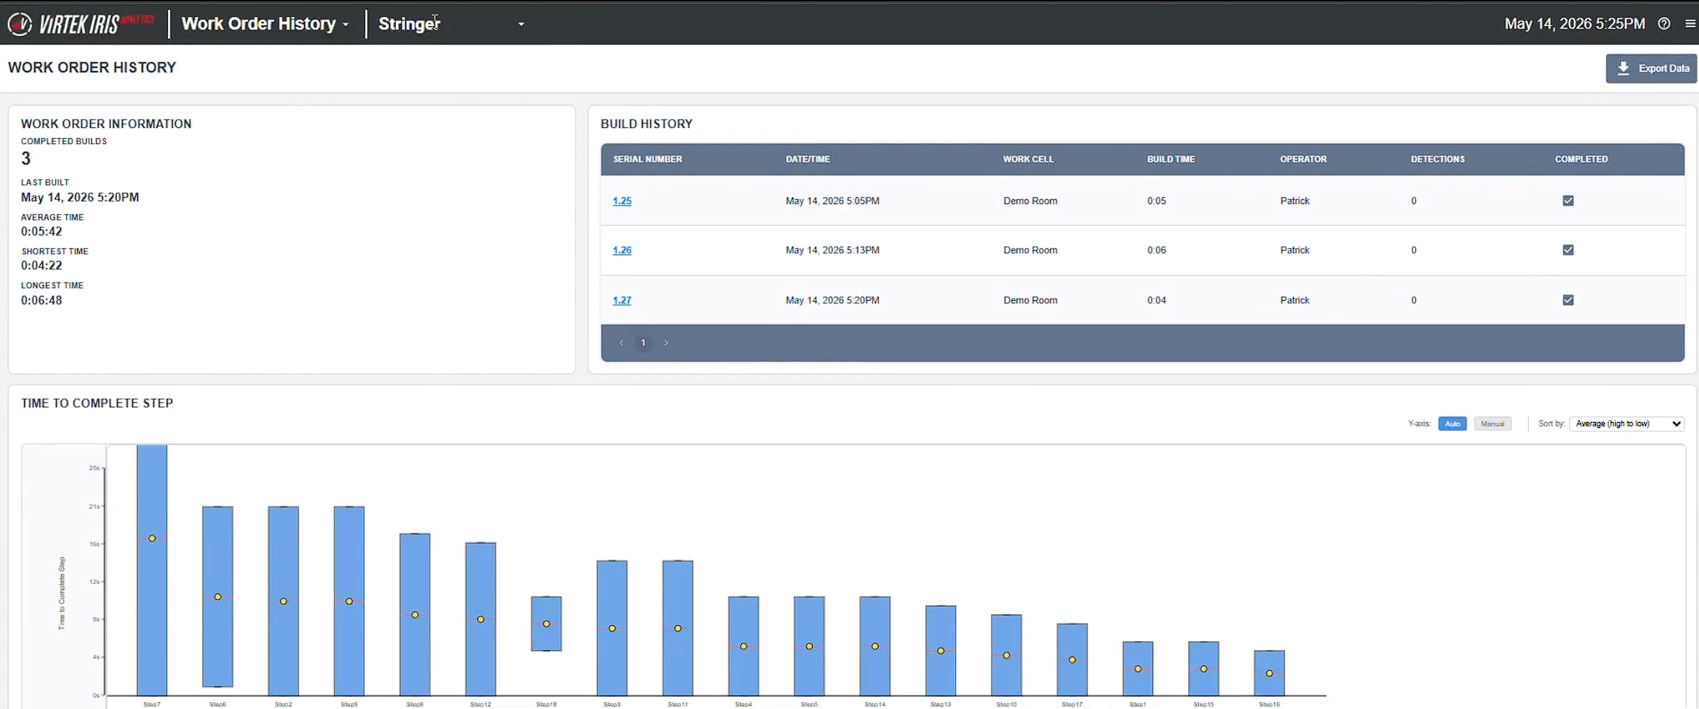Toggle Completed checkbox for serial 1.27
Viewport: 1699px width, 709px height.
click(x=1568, y=300)
